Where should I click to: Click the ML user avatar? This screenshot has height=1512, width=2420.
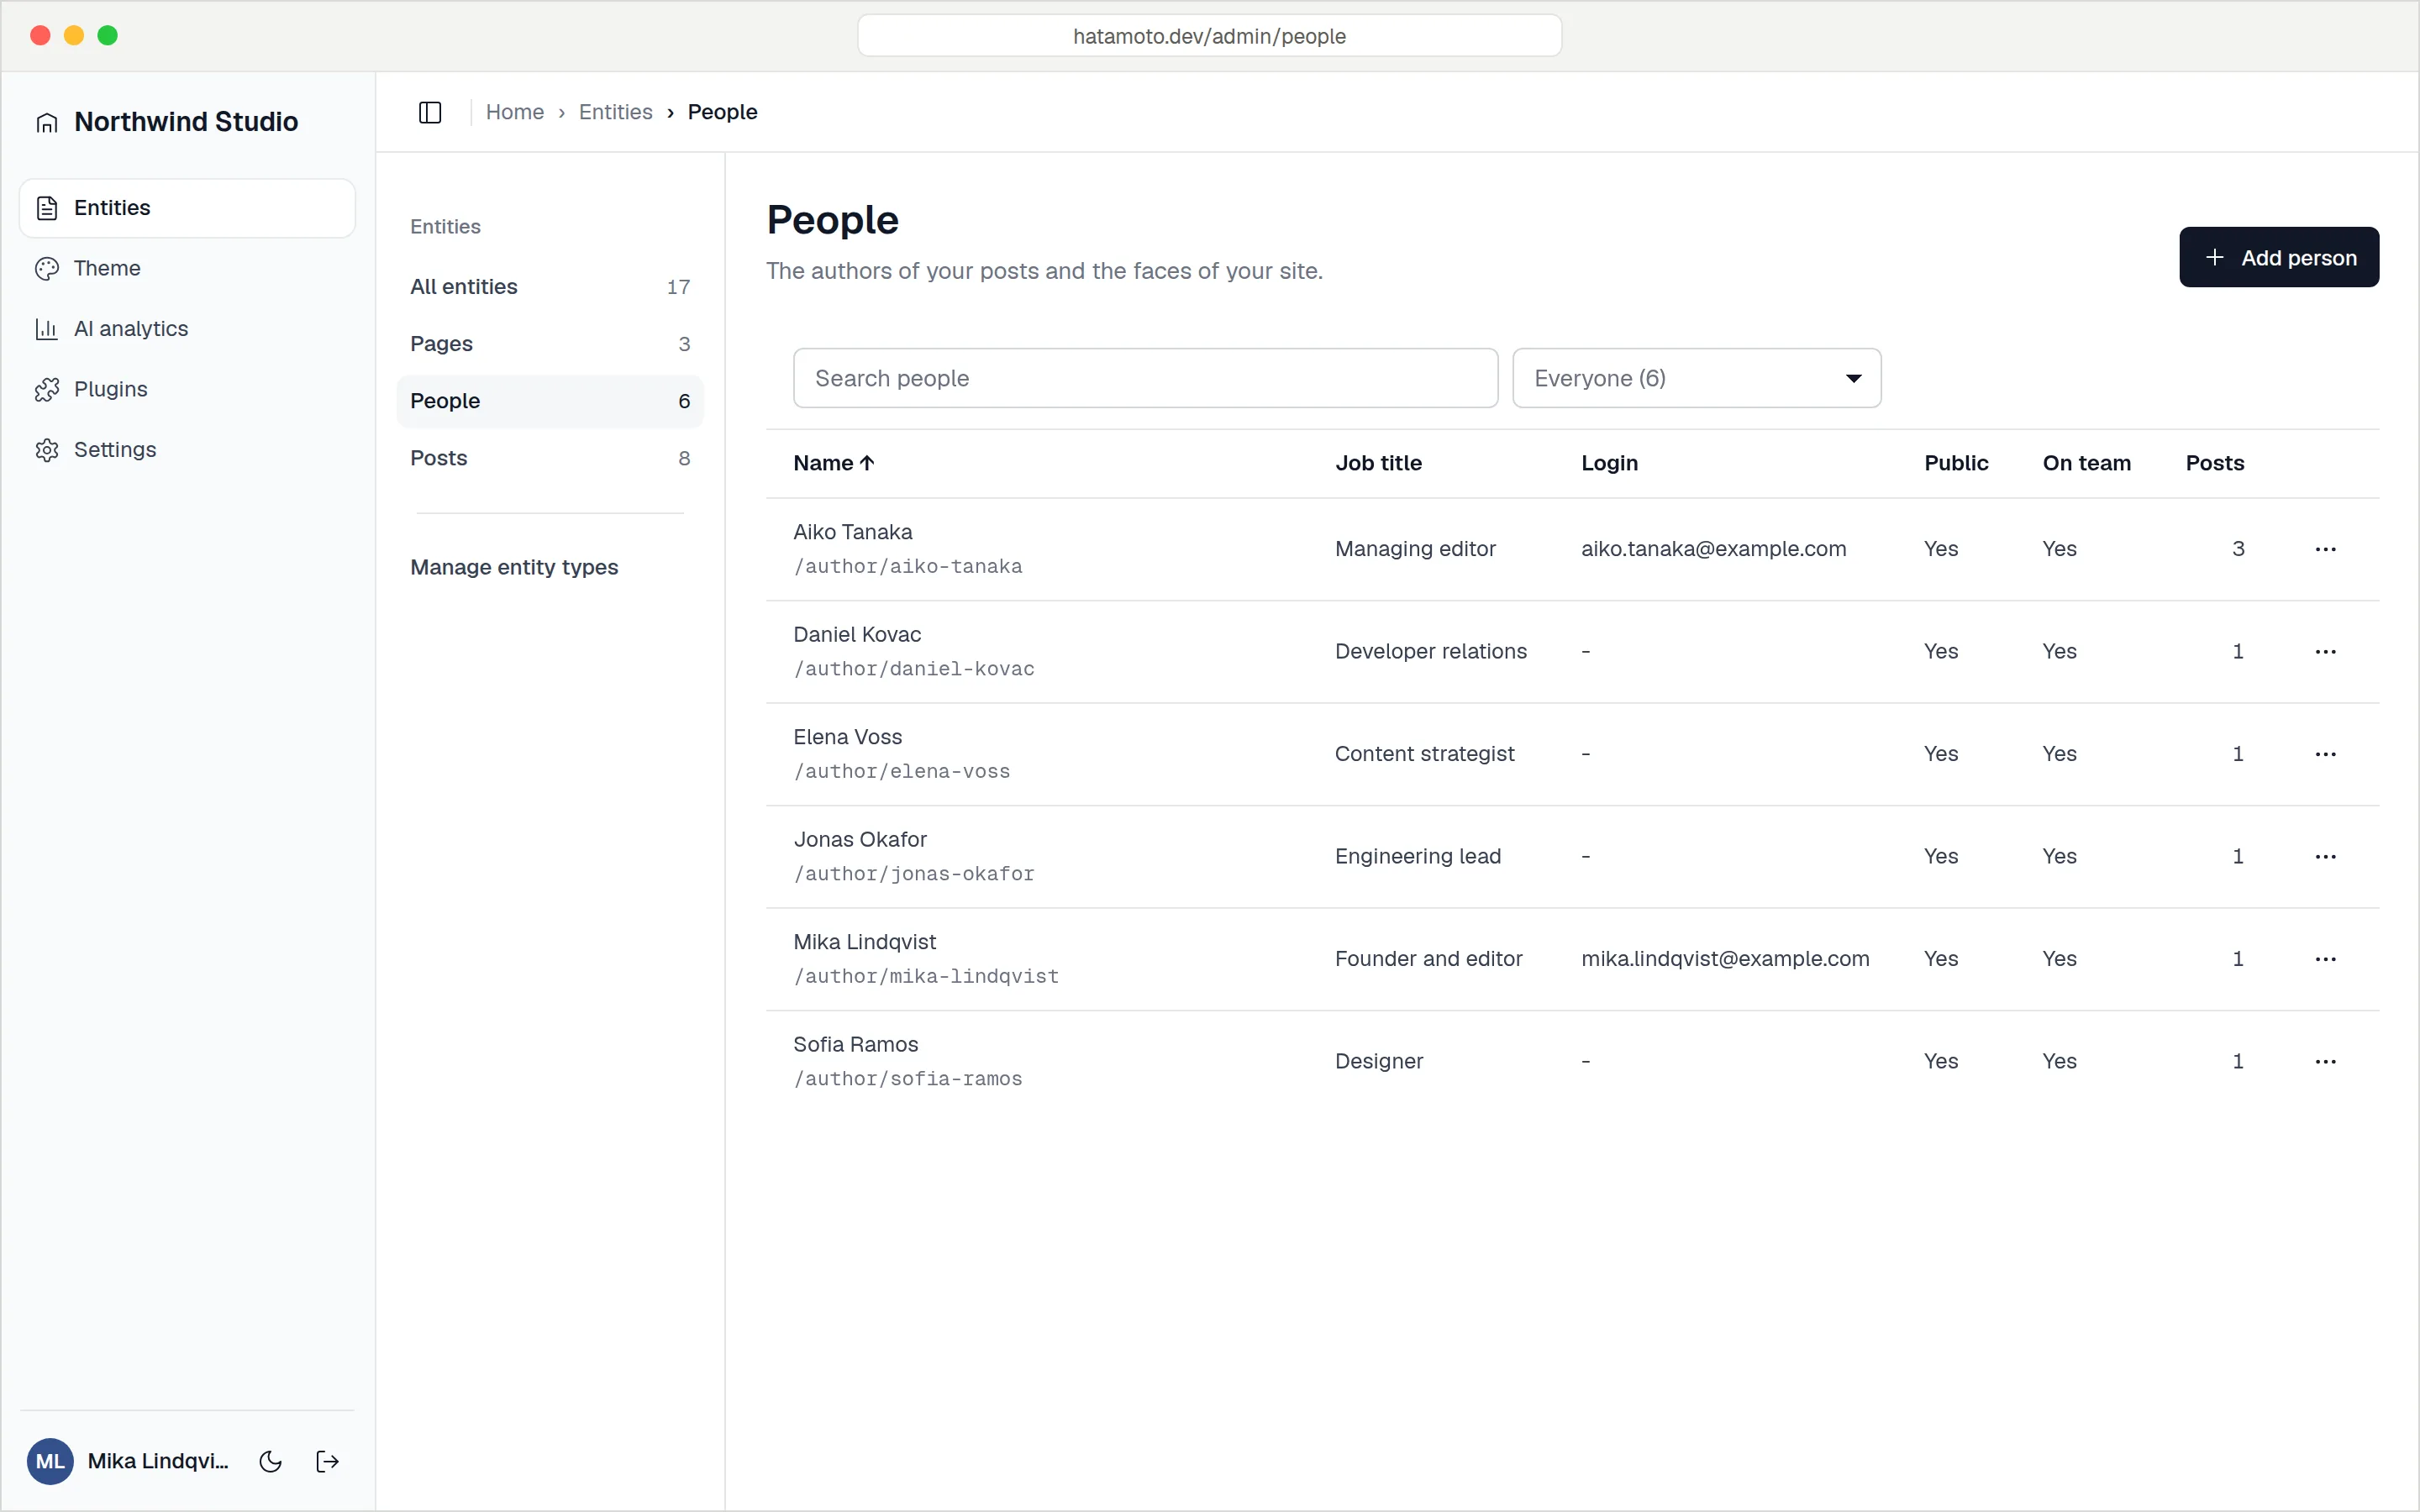(x=50, y=1461)
